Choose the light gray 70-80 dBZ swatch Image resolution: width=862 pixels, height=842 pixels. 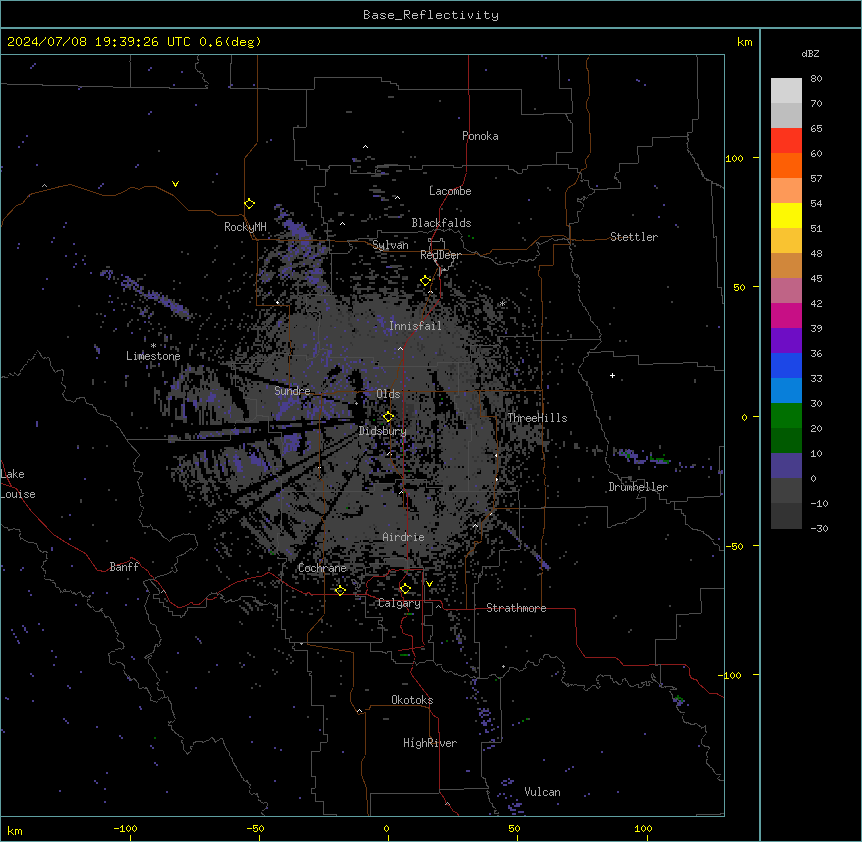(x=786, y=91)
